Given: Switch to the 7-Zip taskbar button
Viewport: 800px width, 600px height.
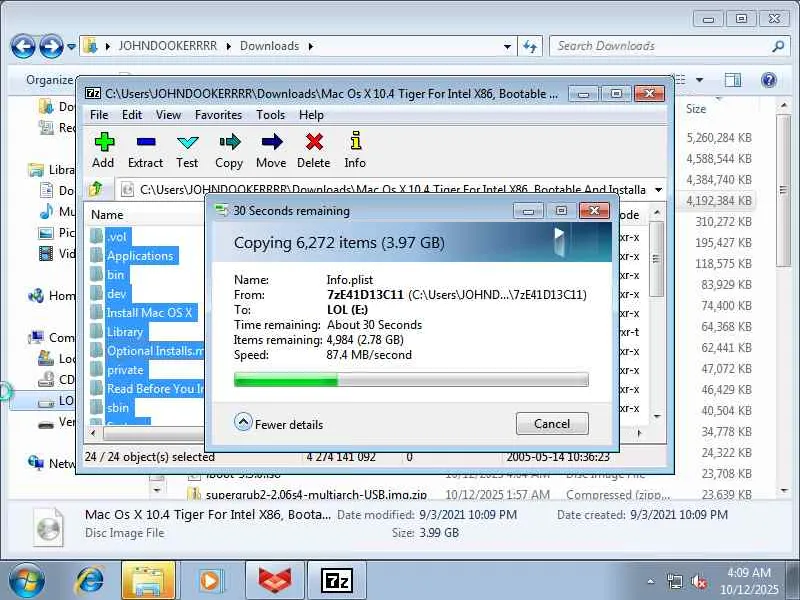Looking at the screenshot, I should coord(337,581).
